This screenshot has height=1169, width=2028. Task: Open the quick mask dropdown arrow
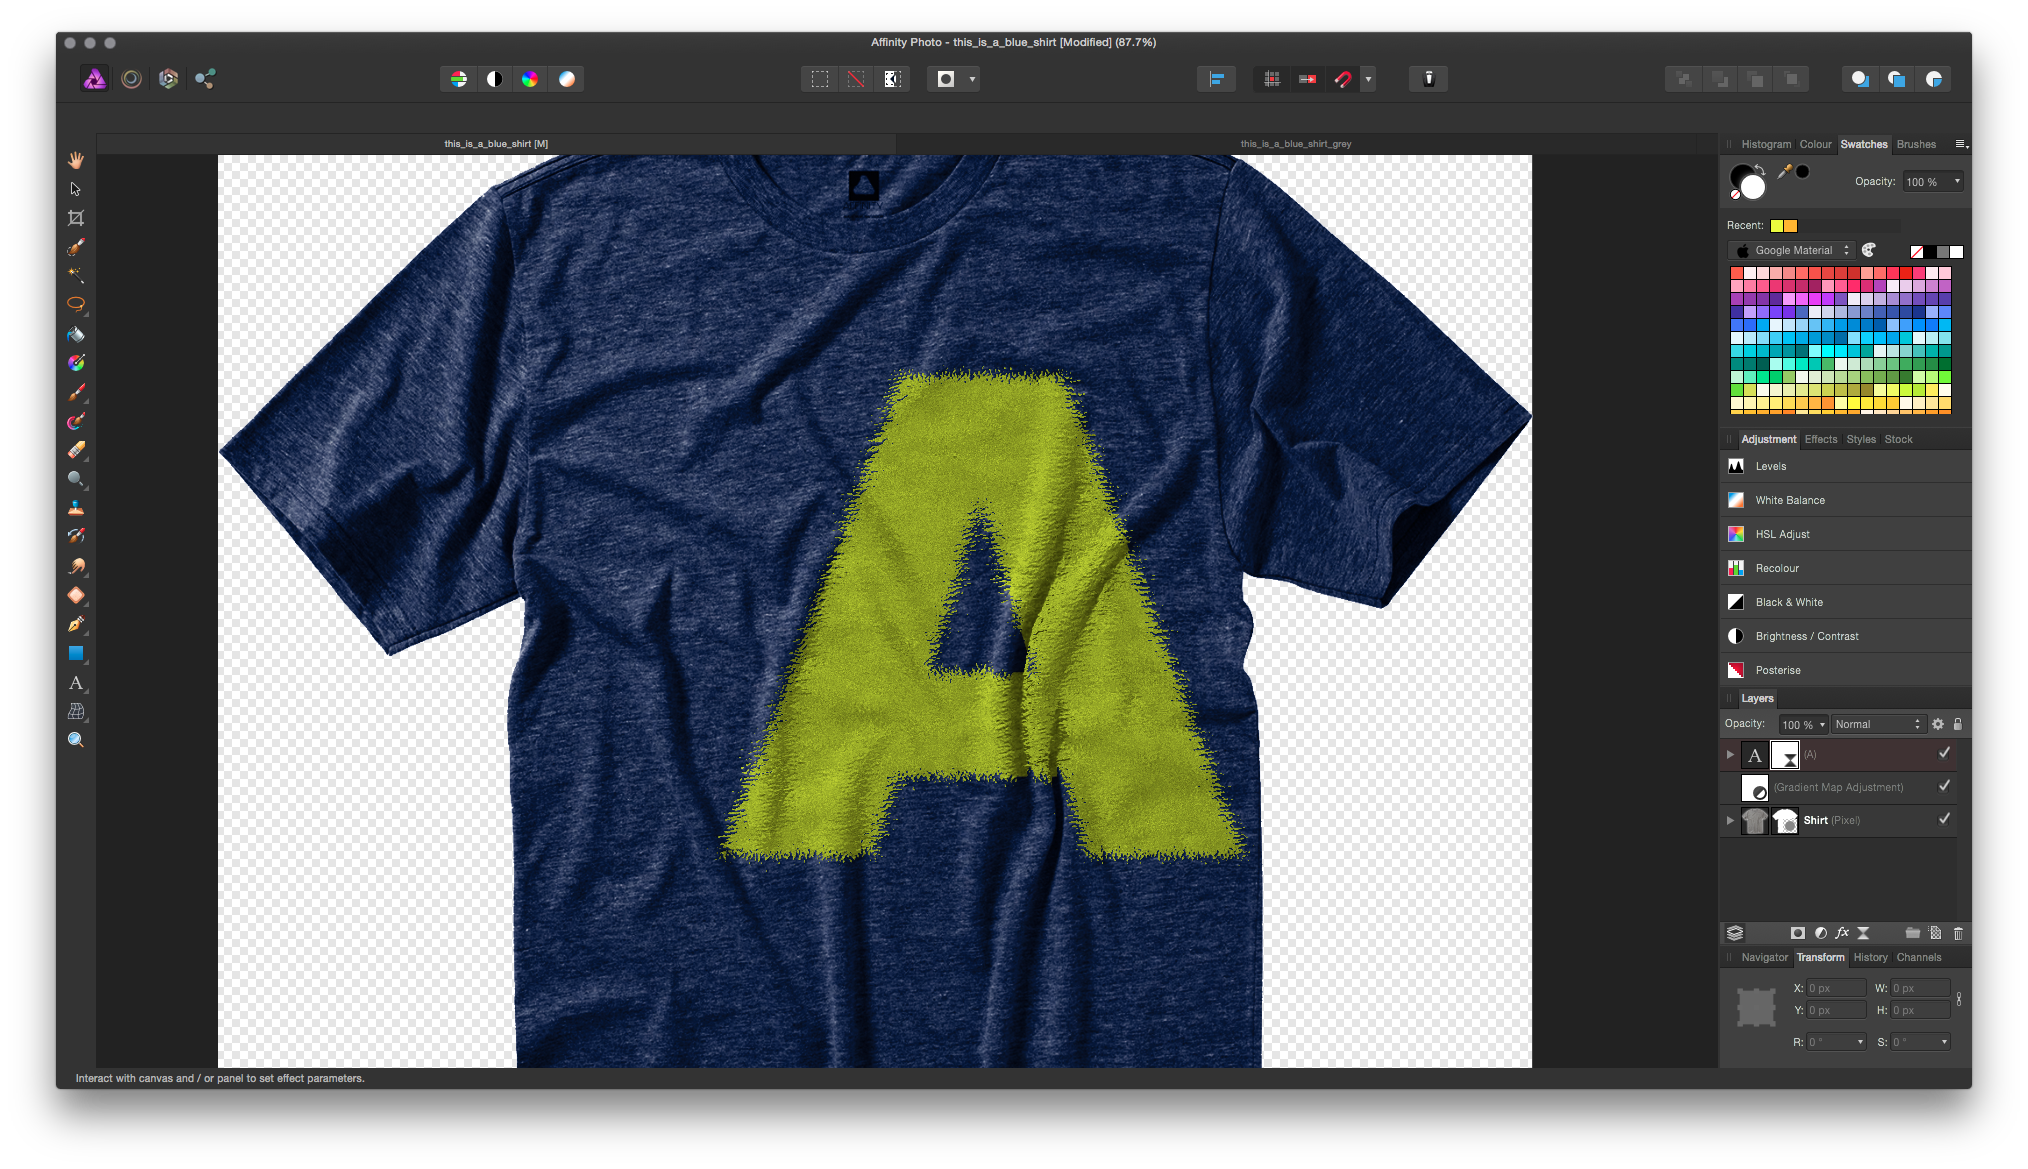point(972,79)
